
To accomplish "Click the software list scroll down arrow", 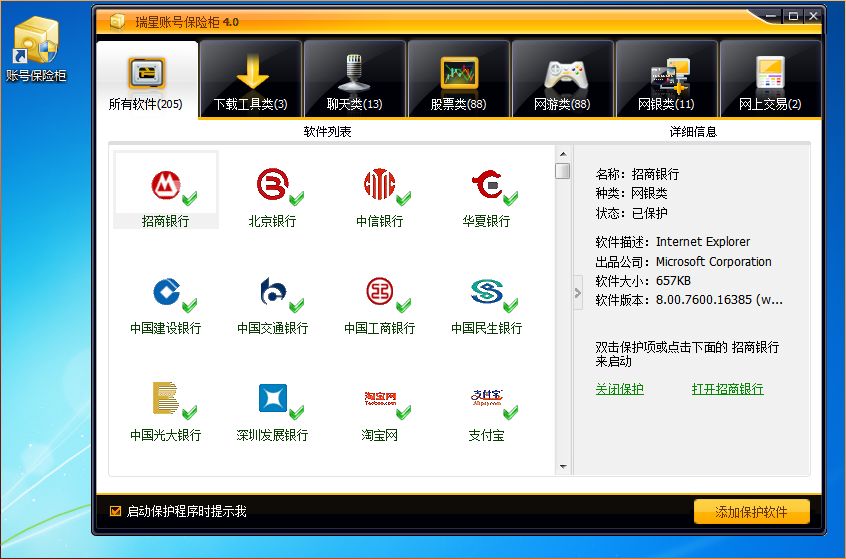I will click(563, 467).
